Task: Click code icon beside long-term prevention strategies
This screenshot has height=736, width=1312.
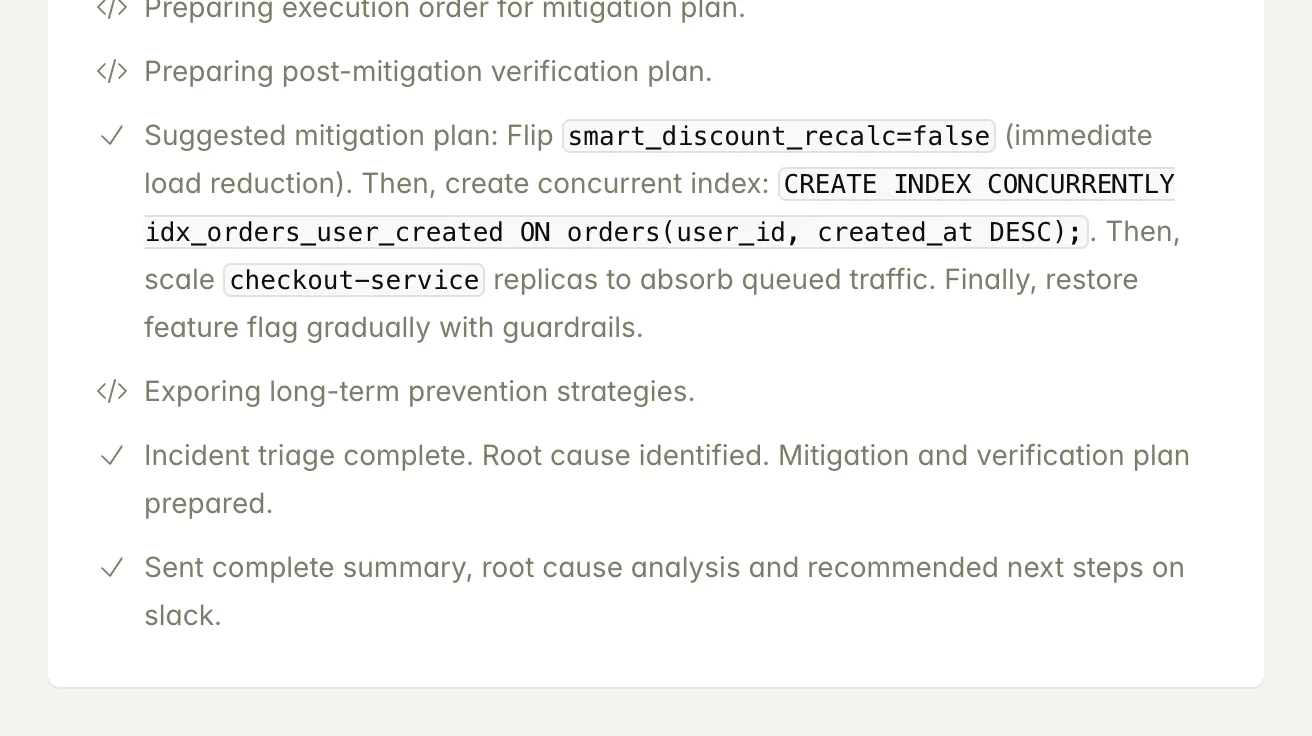Action: point(111,391)
